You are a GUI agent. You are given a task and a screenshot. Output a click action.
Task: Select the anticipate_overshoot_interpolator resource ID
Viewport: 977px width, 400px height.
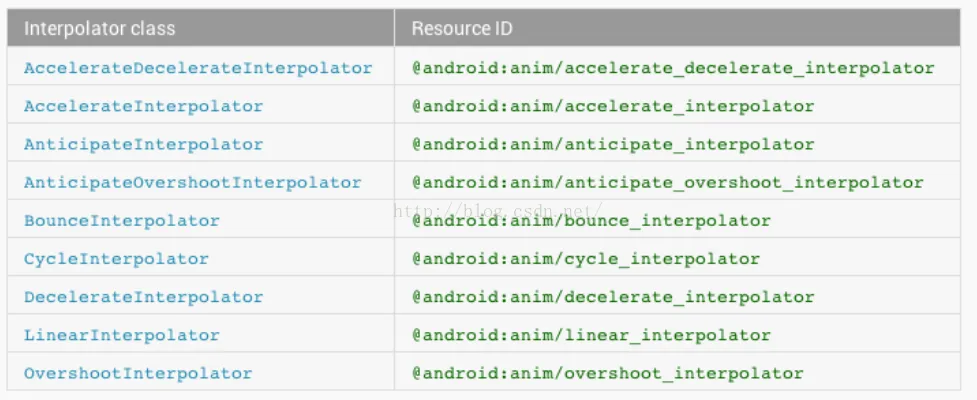click(x=668, y=183)
